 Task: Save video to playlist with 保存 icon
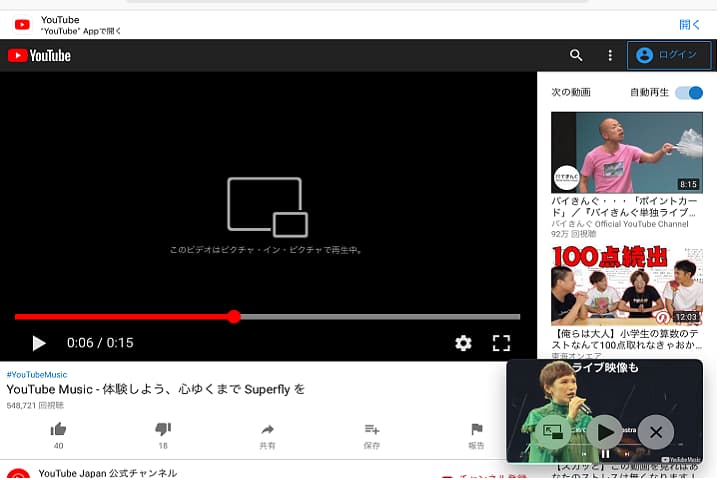coord(371,429)
